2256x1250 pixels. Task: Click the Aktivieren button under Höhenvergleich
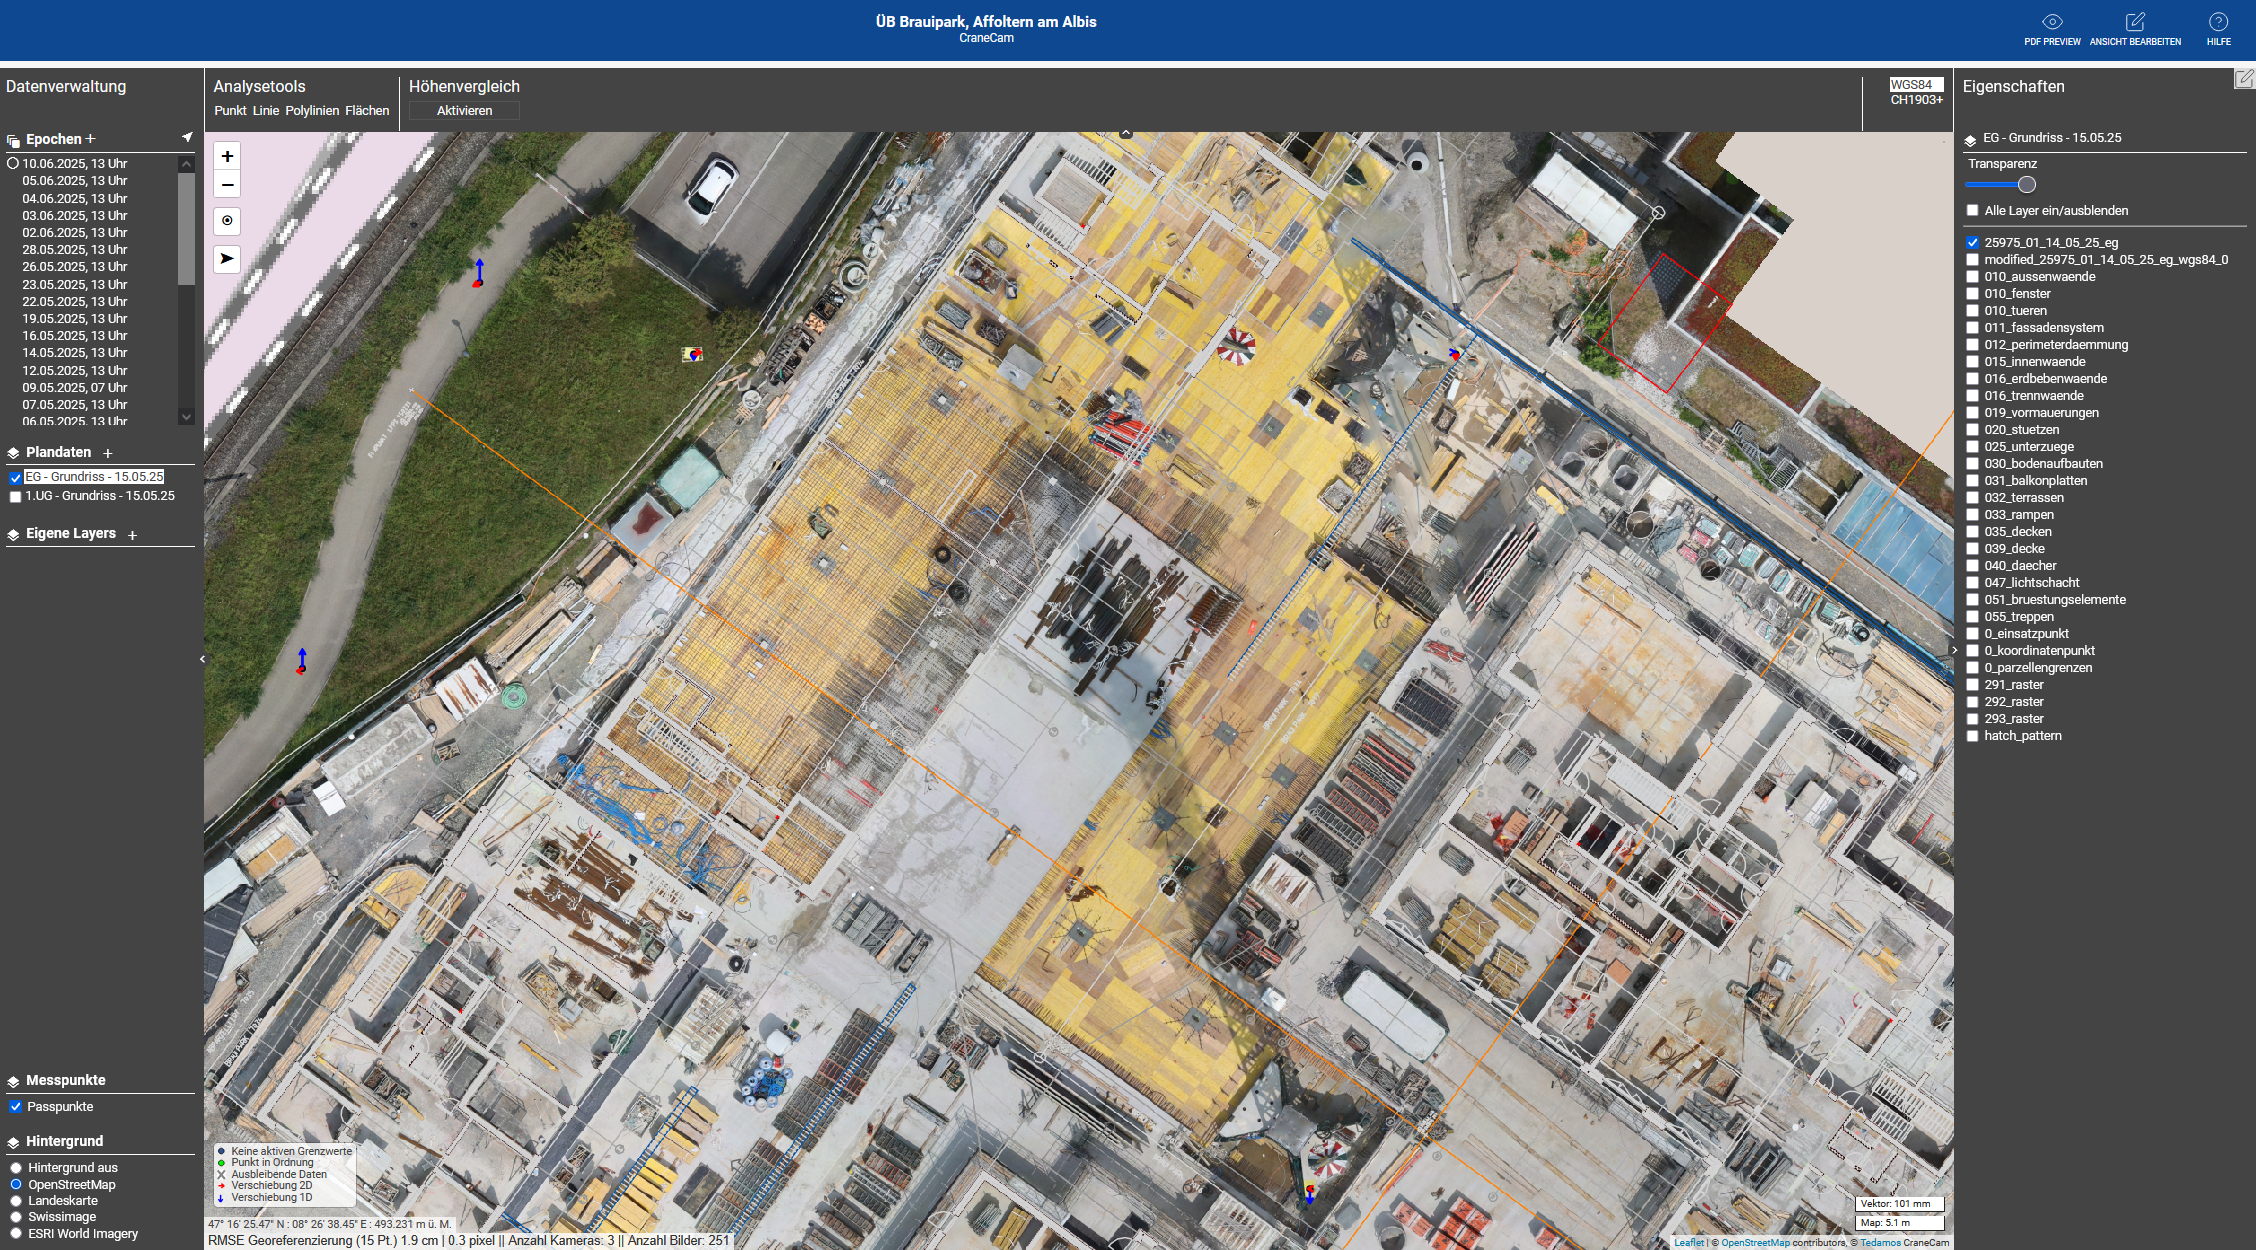coord(464,111)
